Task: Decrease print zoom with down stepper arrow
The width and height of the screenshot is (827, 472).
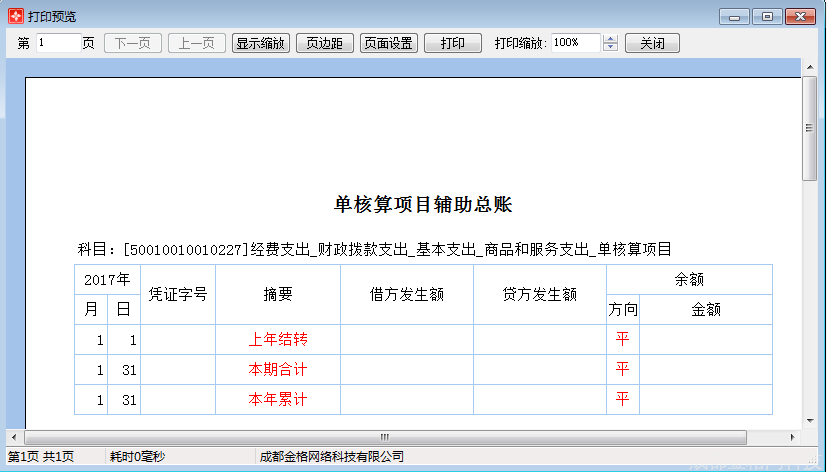Action: [x=611, y=48]
